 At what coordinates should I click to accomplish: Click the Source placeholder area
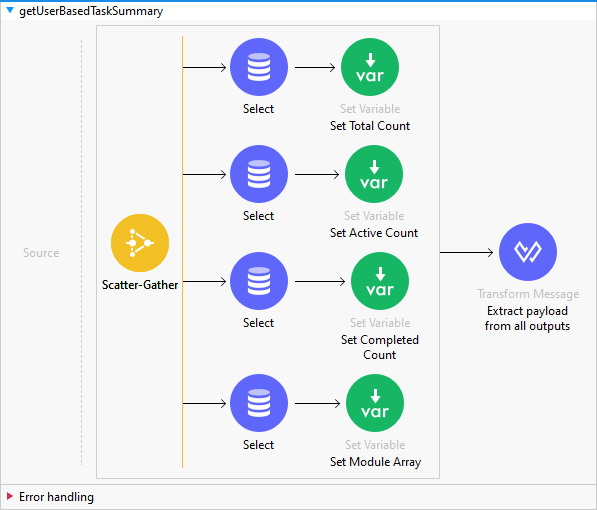41,253
